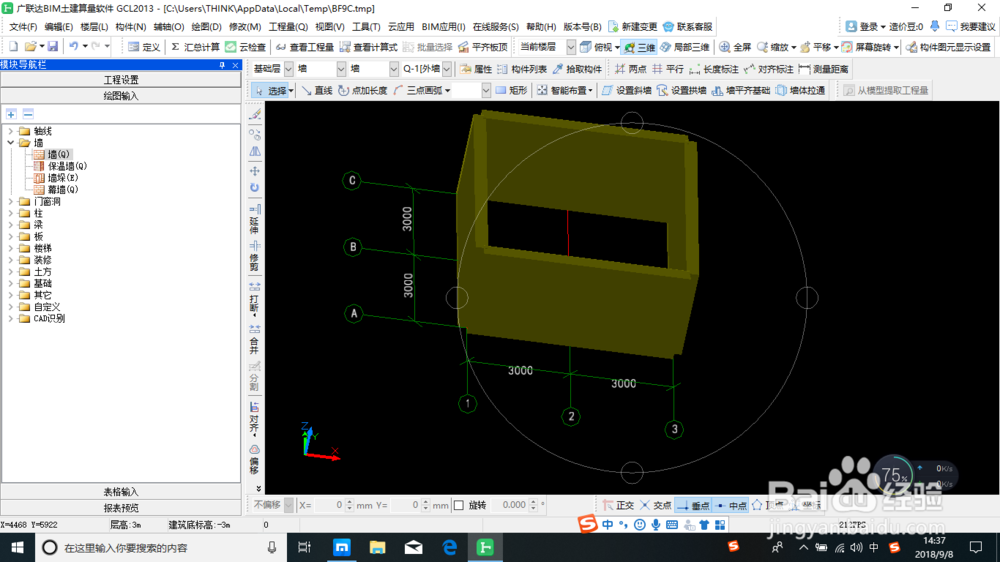The width and height of the screenshot is (1000, 562).
Task: Select 保温墙(Q) in the tree
Action: click(67, 166)
